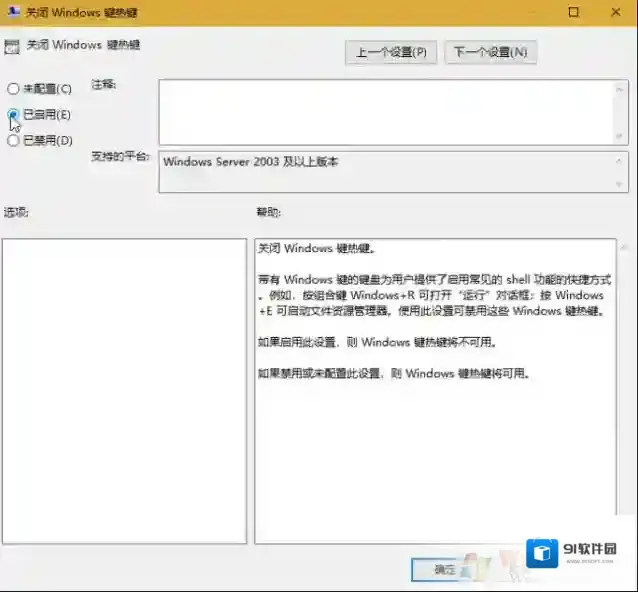This screenshot has width=638, height=592.
Task: Select the 未配置(C) radio button
Action: [x=13, y=89]
